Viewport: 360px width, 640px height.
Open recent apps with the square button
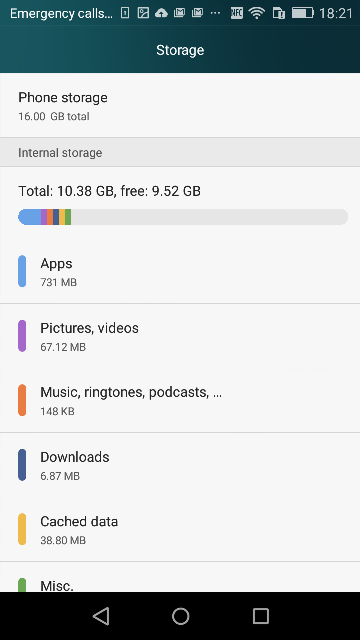[260, 616]
